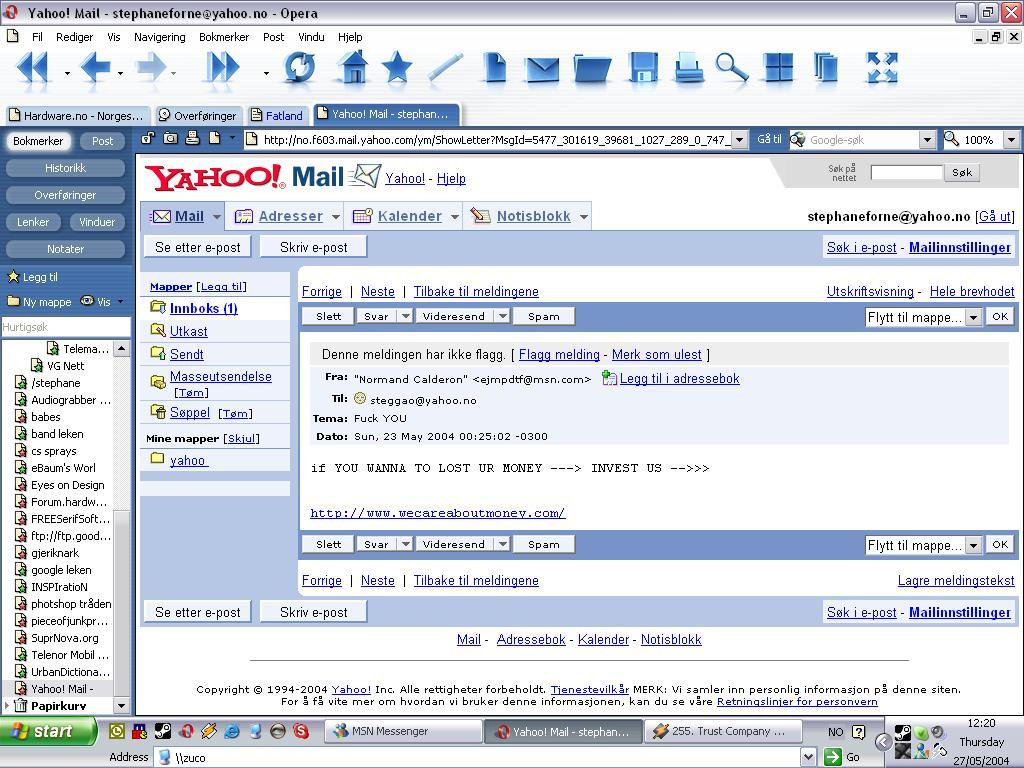Tile windows with the grid icon
The width and height of the screenshot is (1024, 768).
[x=778, y=68]
